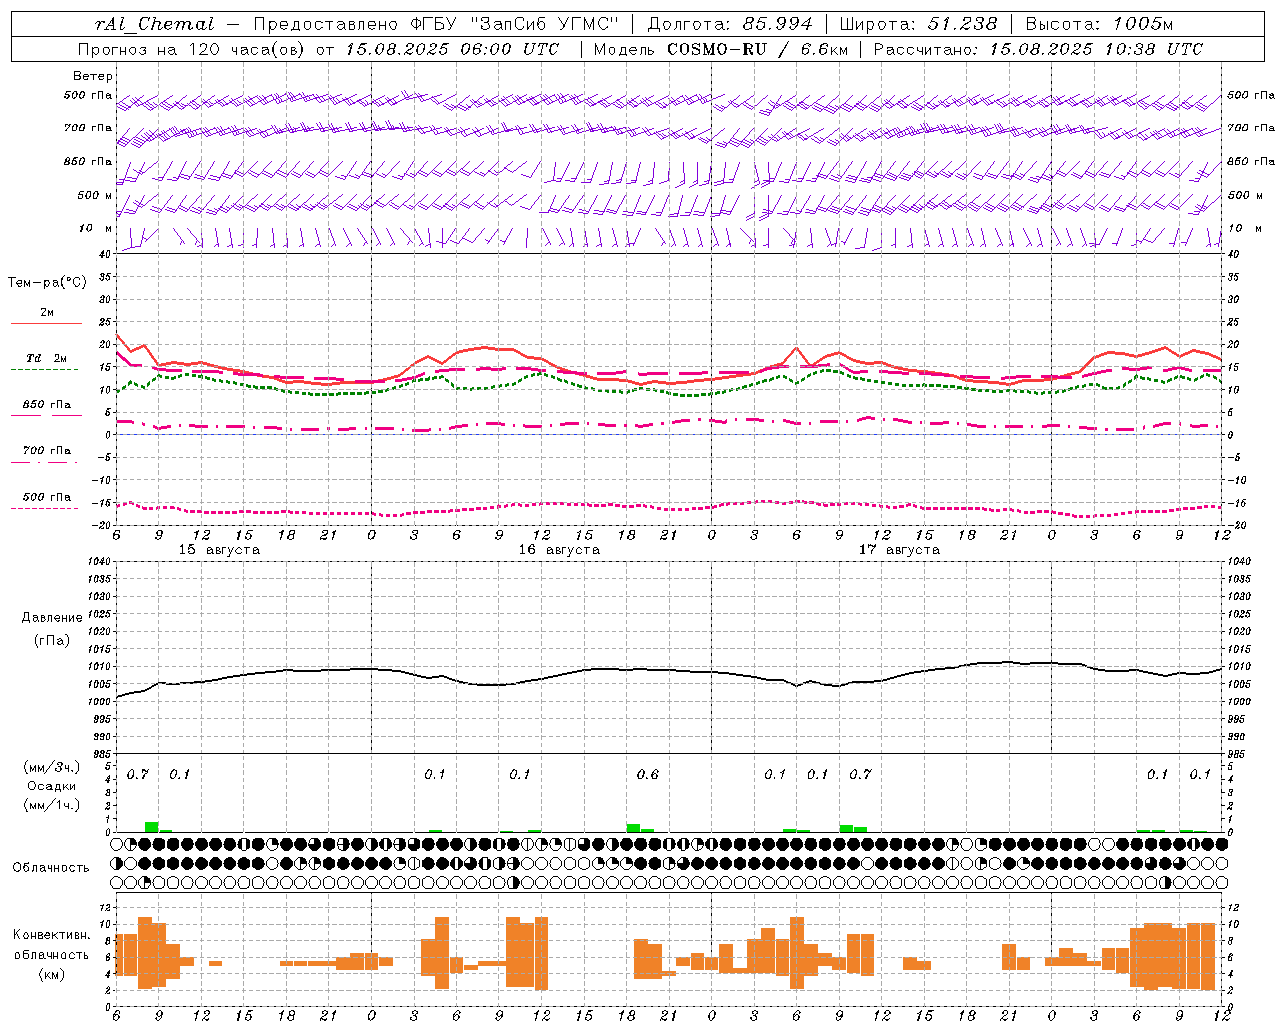The image size is (1280, 1024).
Task: Select the elevation field Высота: 1005м
Action: (x=1099, y=24)
